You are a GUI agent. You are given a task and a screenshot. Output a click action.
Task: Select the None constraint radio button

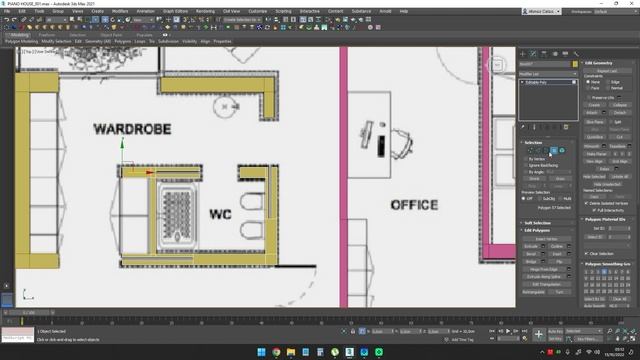point(588,82)
